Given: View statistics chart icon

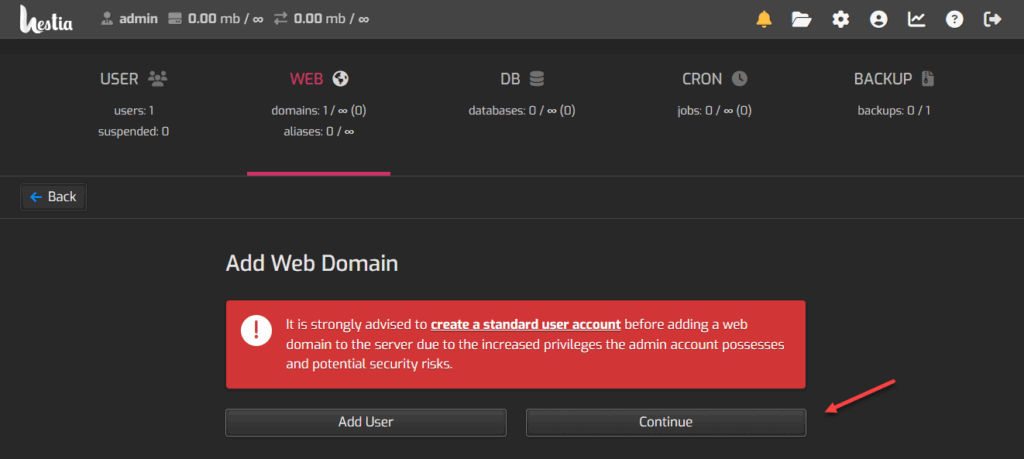Looking at the screenshot, I should click(916, 19).
